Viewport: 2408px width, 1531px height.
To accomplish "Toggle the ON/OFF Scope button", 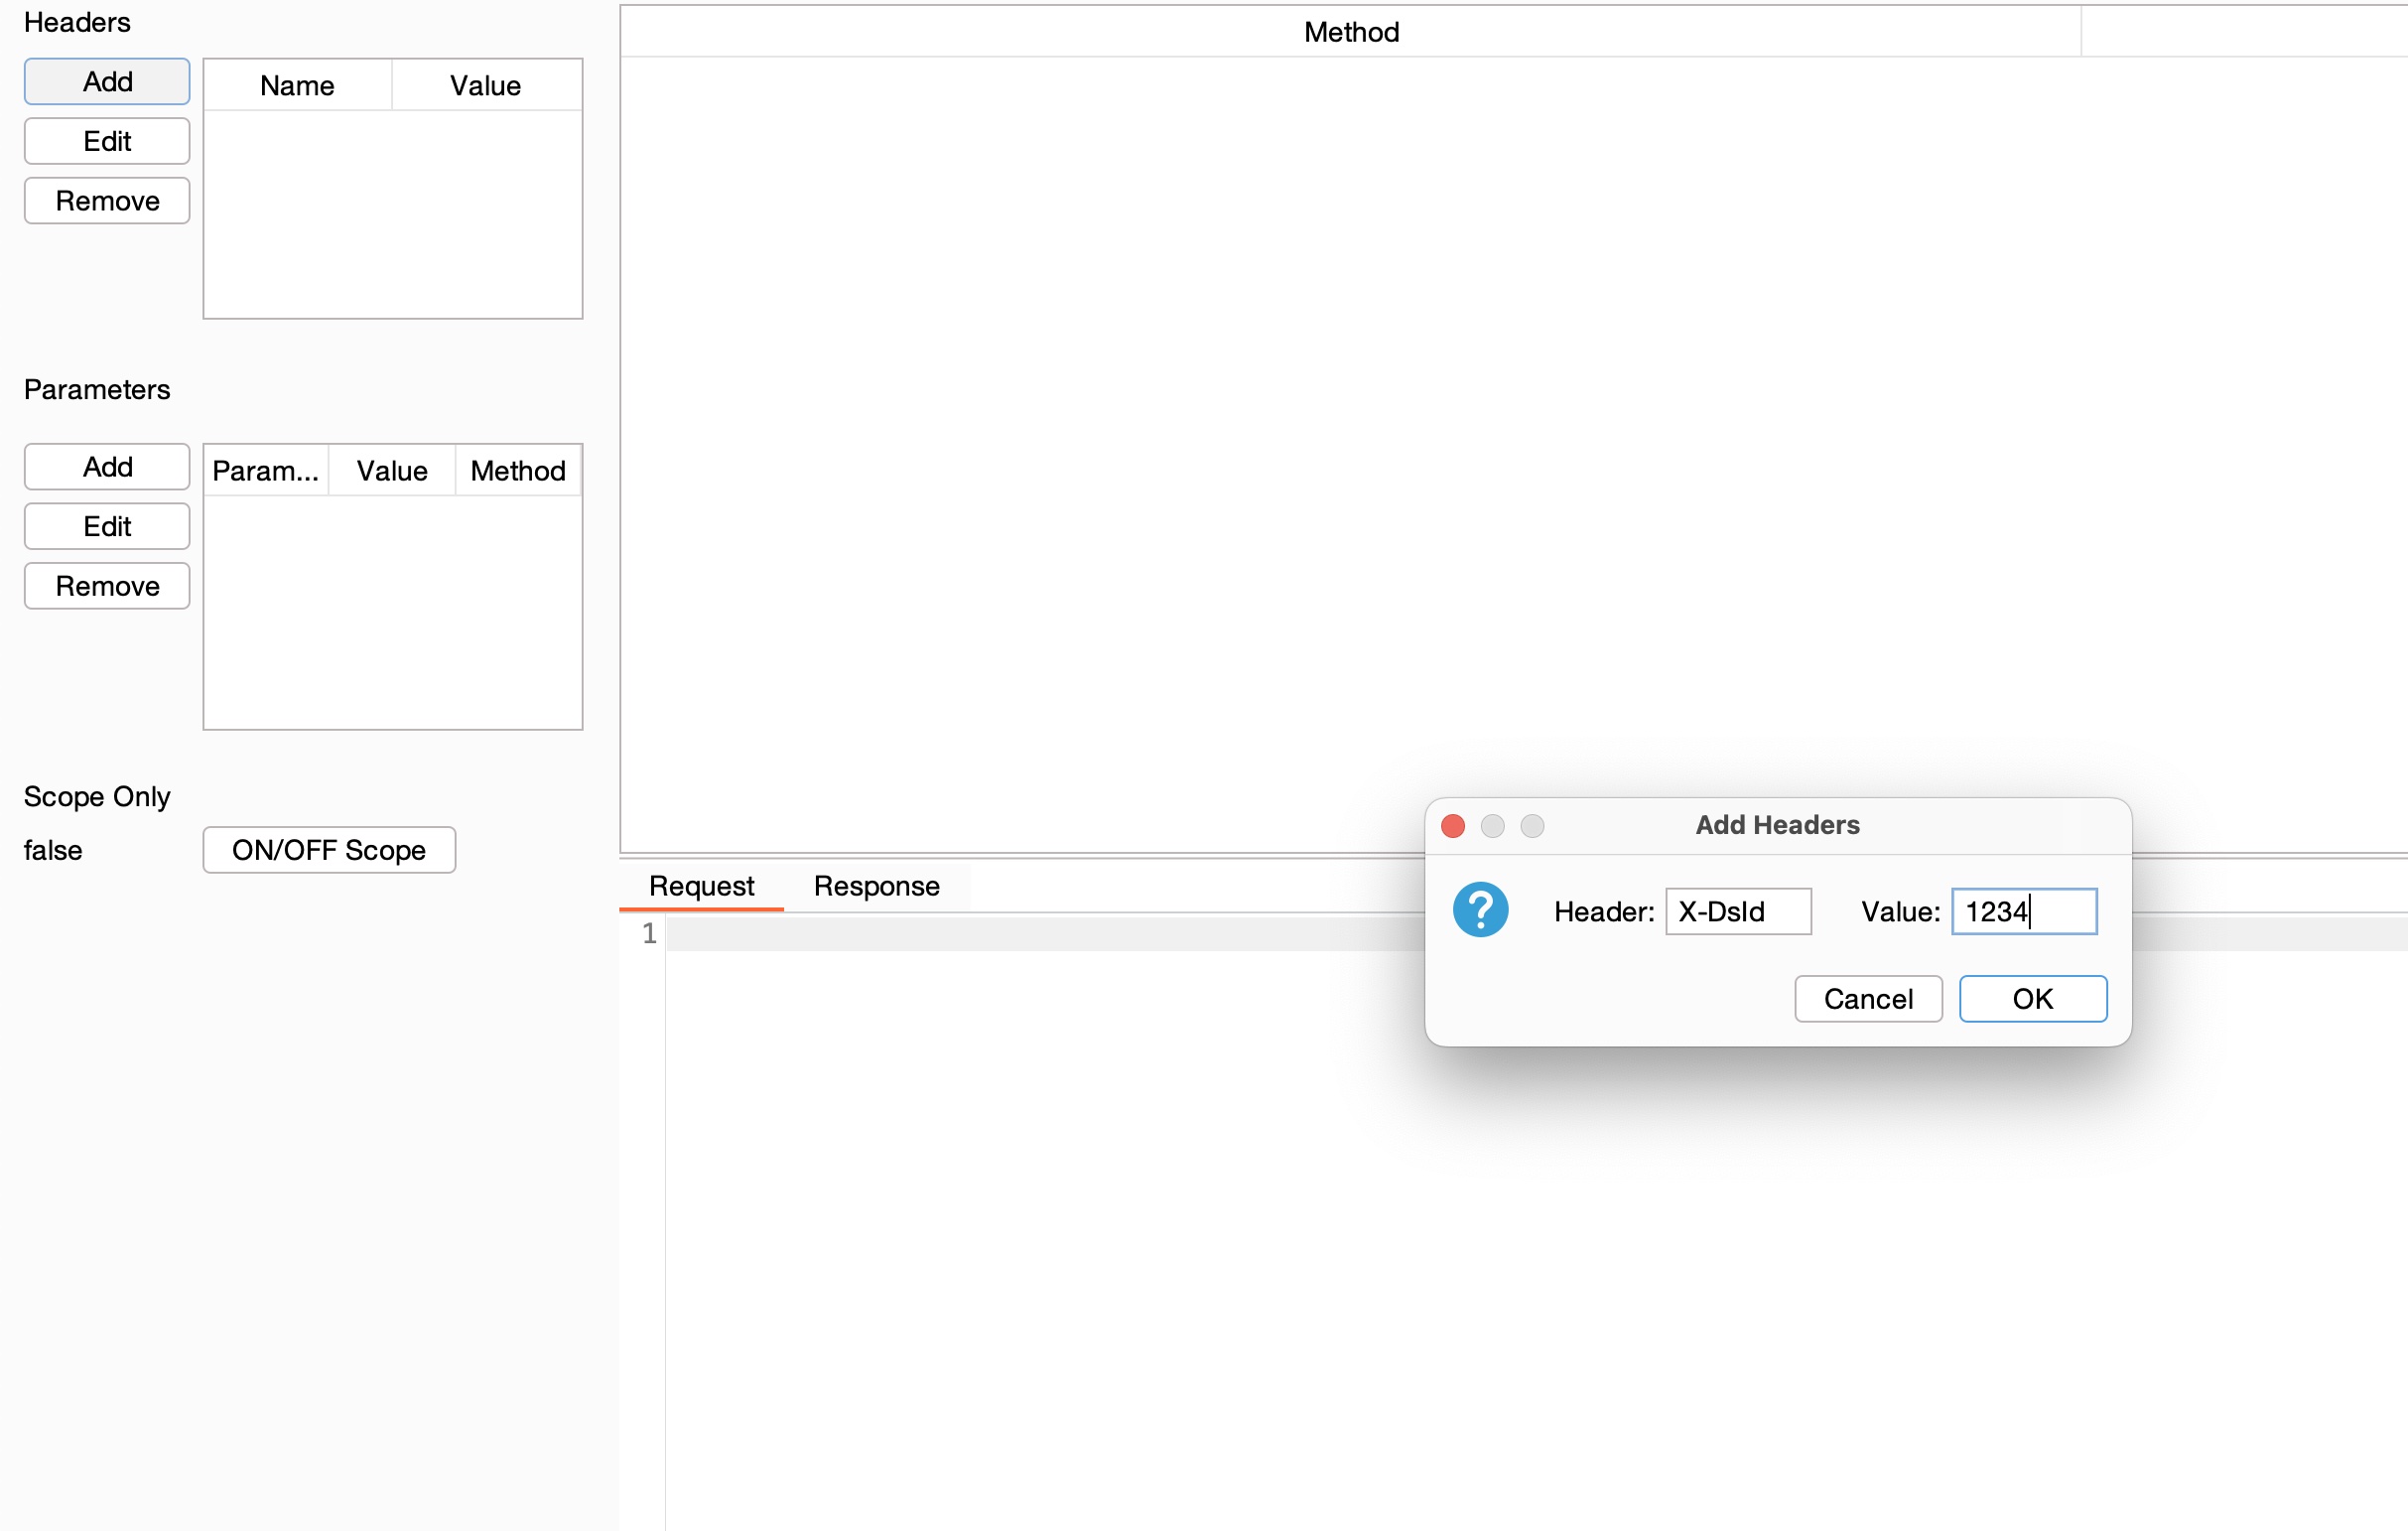I will coord(329,850).
